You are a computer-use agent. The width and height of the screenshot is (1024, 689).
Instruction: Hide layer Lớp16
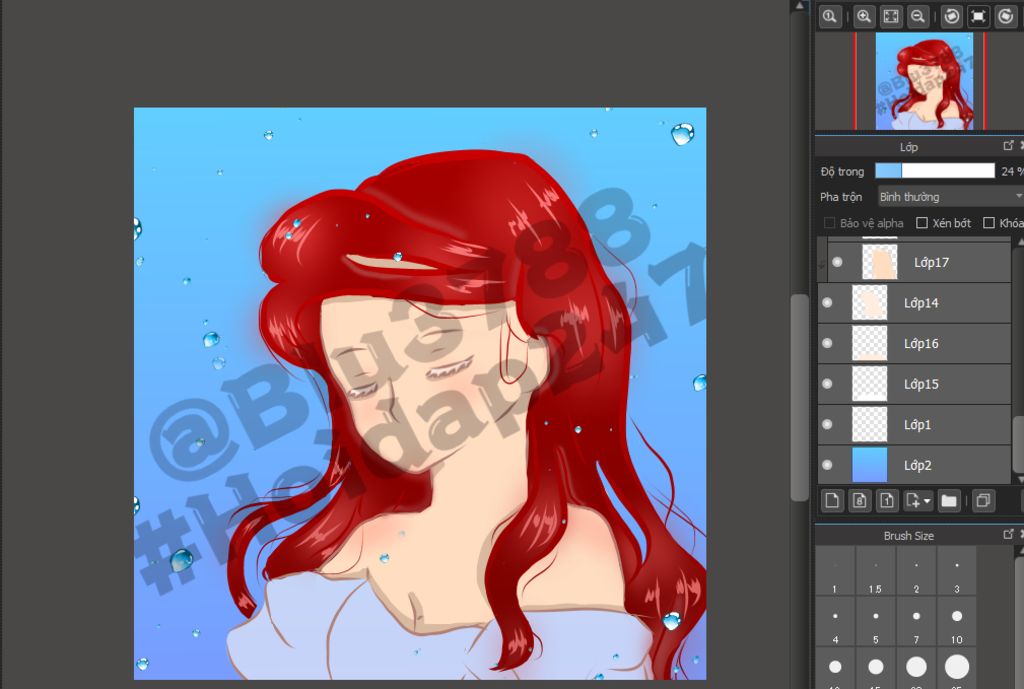(827, 344)
